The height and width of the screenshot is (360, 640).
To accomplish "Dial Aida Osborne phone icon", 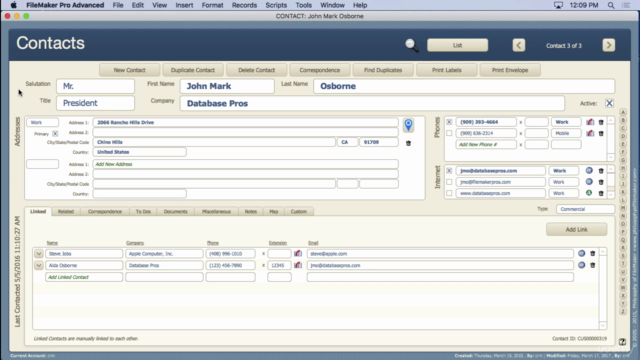I will (x=298, y=265).
